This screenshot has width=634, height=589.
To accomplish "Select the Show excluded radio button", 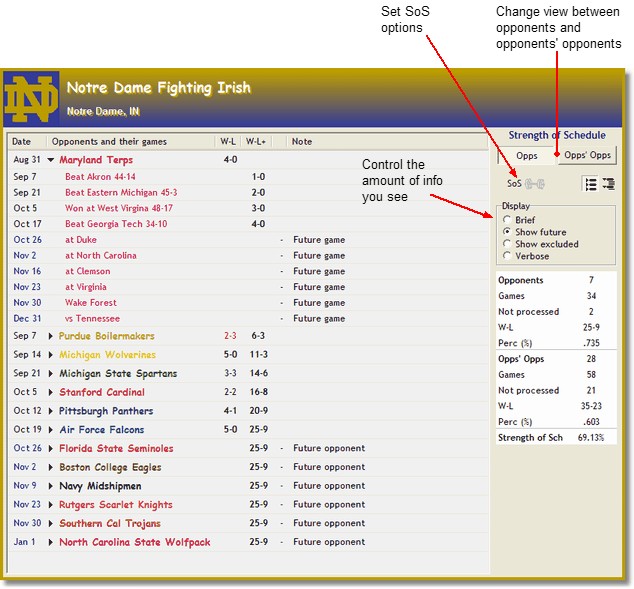I will [507, 244].
